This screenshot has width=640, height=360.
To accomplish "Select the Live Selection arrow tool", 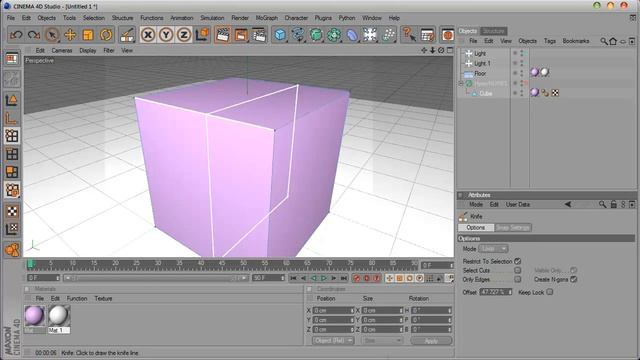I will (52, 35).
